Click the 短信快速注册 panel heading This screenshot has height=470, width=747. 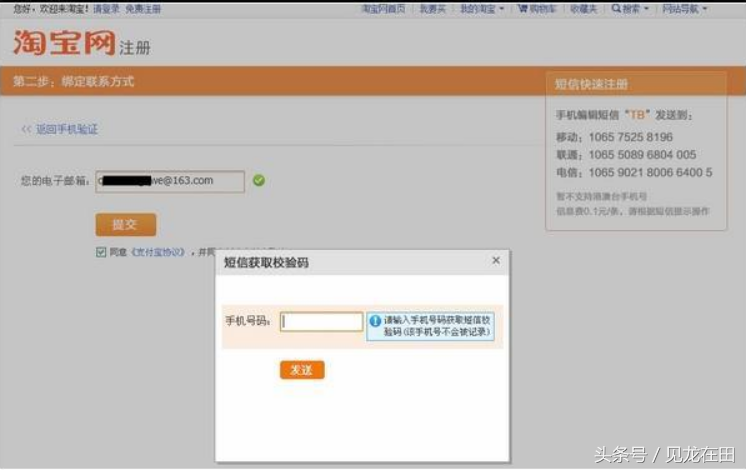click(591, 84)
